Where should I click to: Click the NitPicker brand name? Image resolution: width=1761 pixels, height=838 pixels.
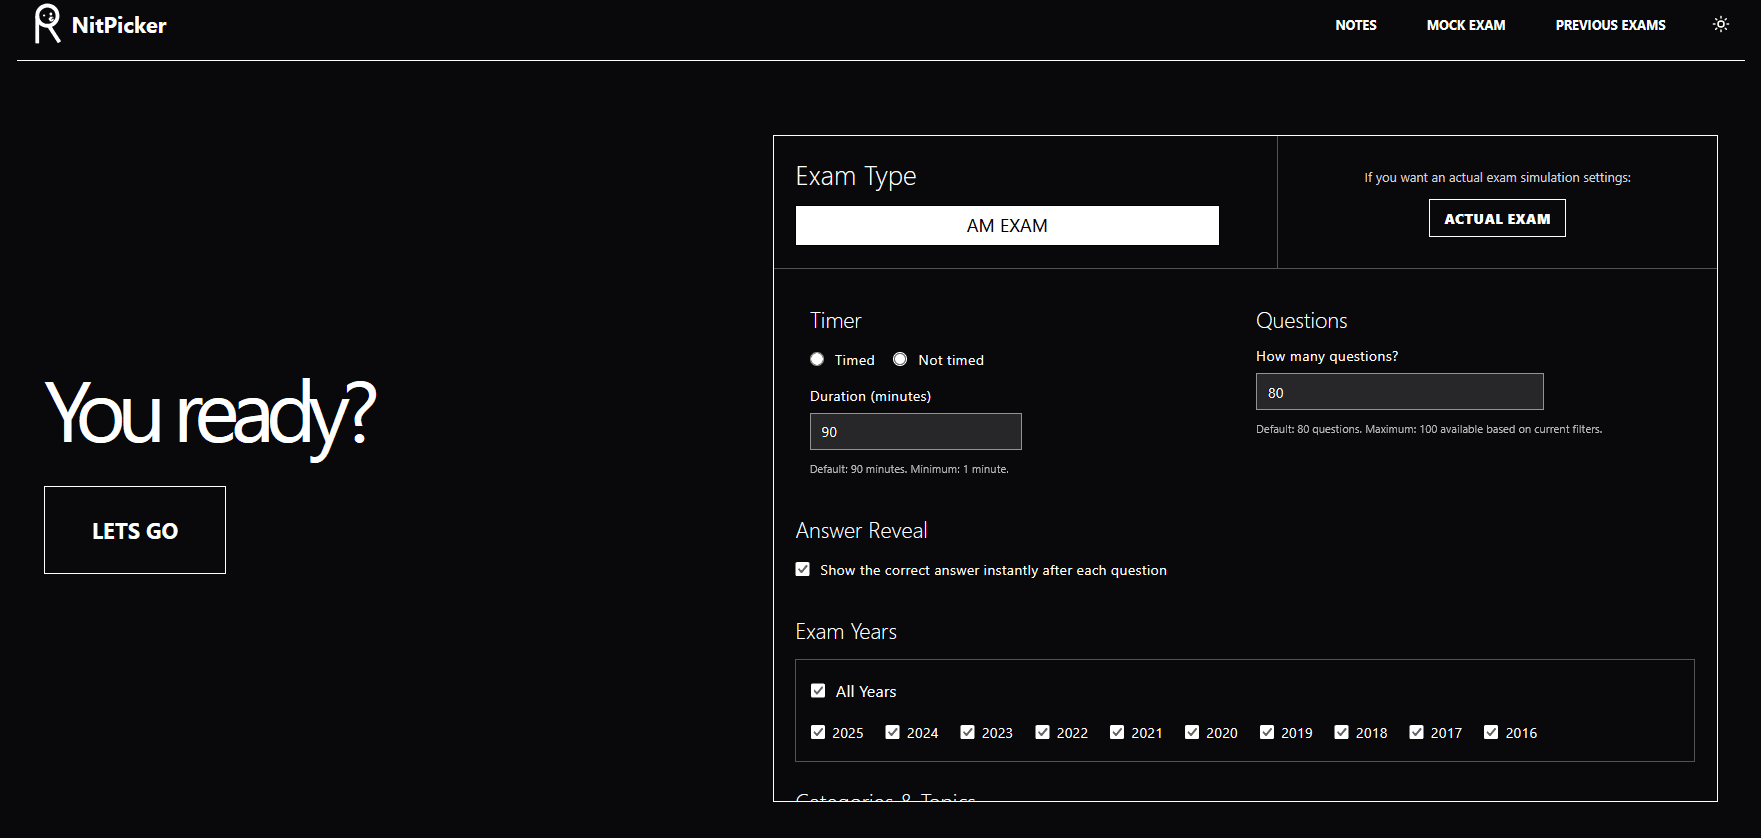[x=119, y=25]
